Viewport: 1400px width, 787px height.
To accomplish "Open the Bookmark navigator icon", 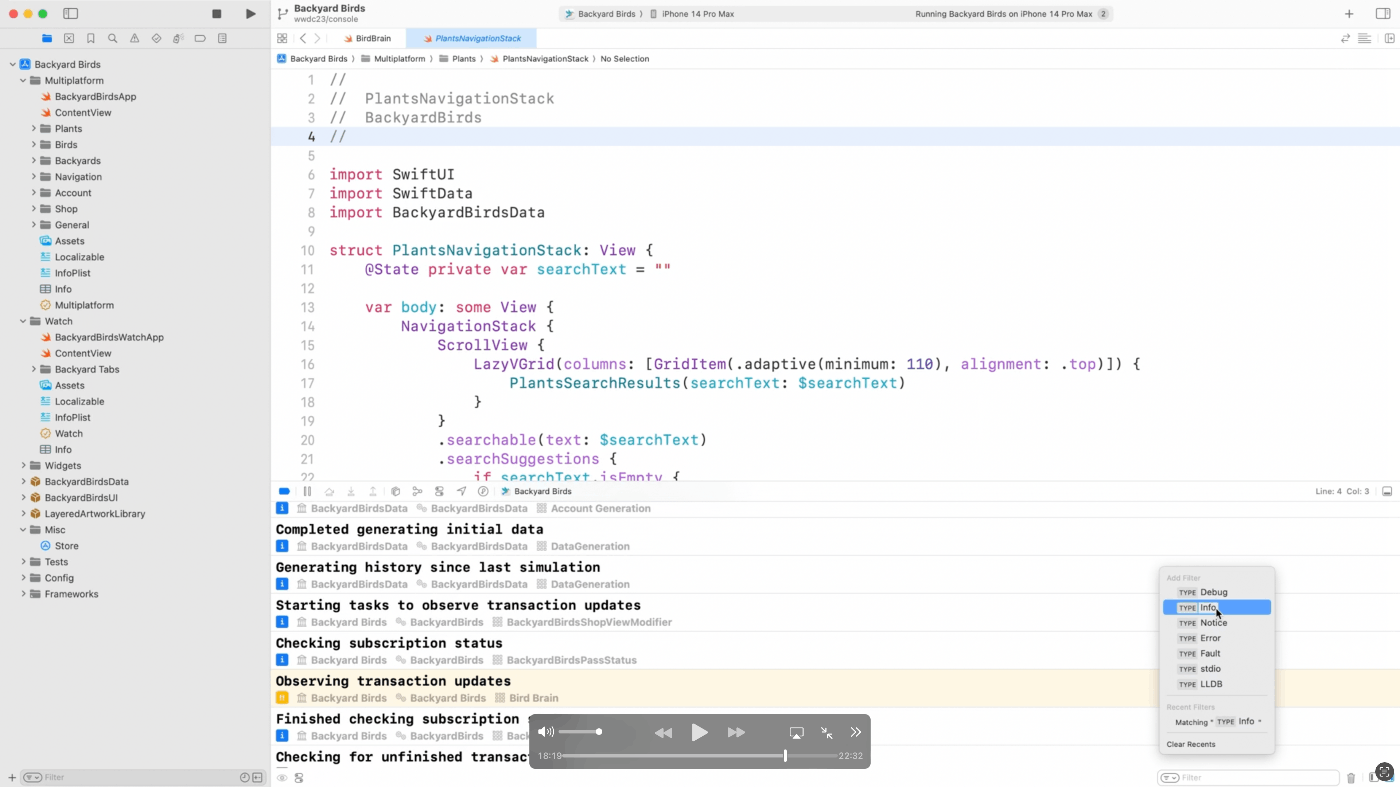I will pyautogui.click(x=91, y=39).
